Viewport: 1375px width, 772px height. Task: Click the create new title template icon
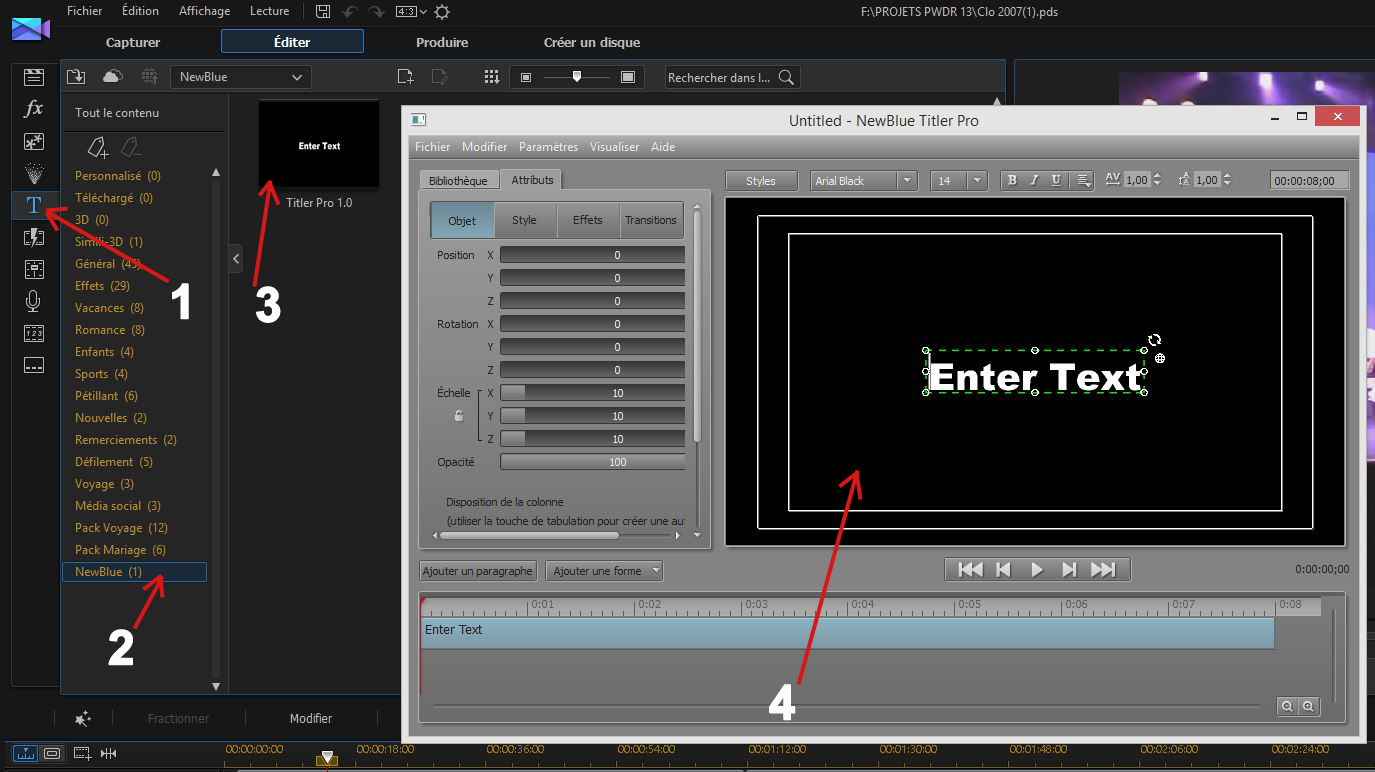coord(405,77)
